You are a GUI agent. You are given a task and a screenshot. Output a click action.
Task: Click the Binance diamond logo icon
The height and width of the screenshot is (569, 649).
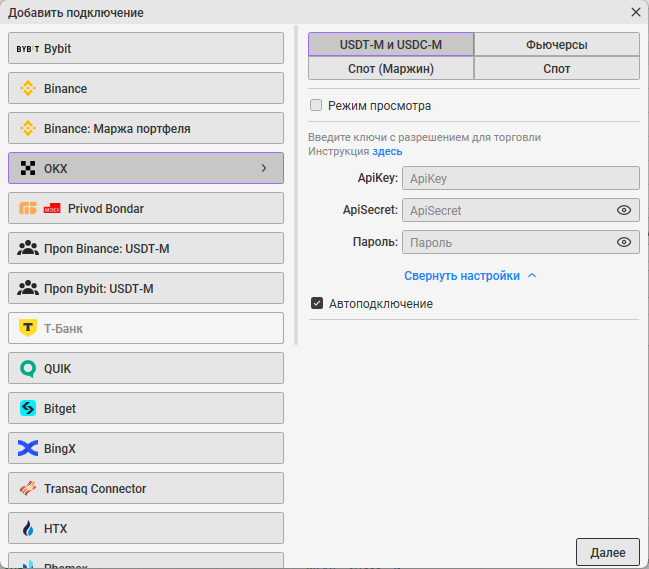[x=28, y=89]
